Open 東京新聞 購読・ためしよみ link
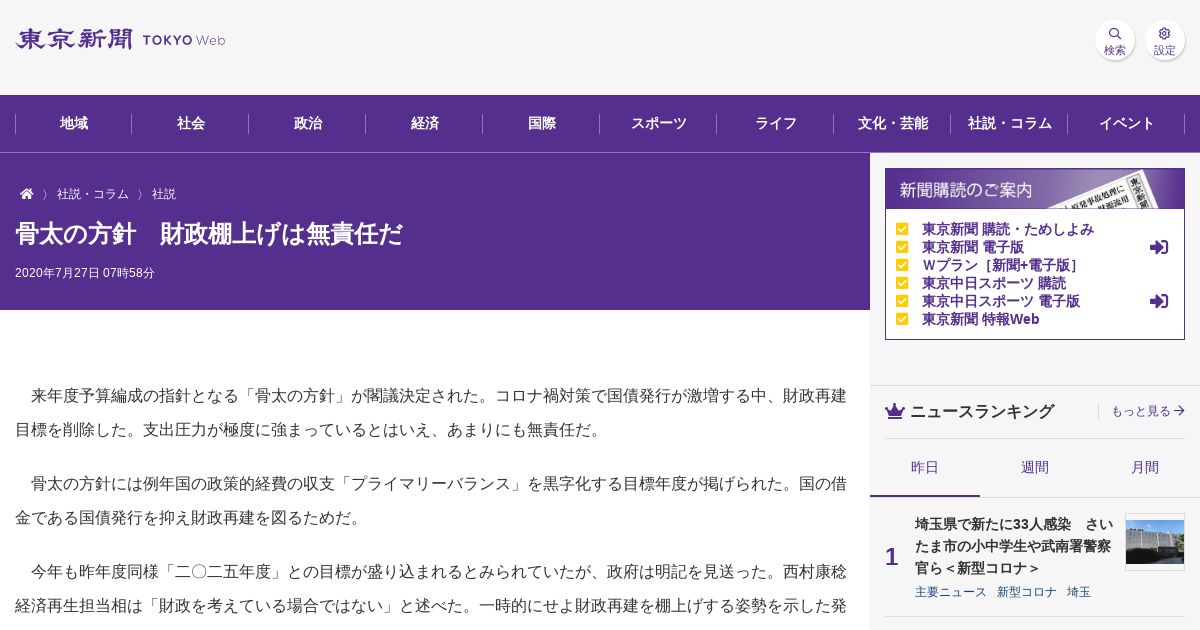 tap(1008, 229)
